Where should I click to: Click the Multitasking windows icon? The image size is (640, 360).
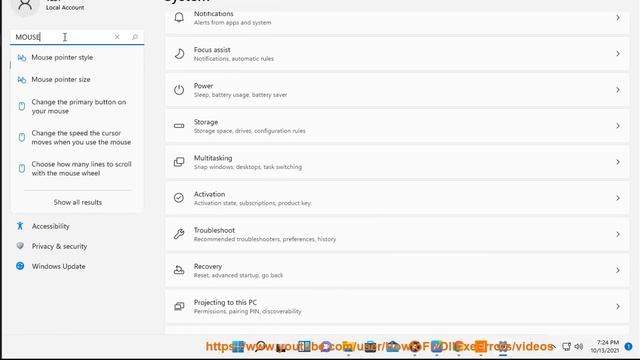(179, 162)
